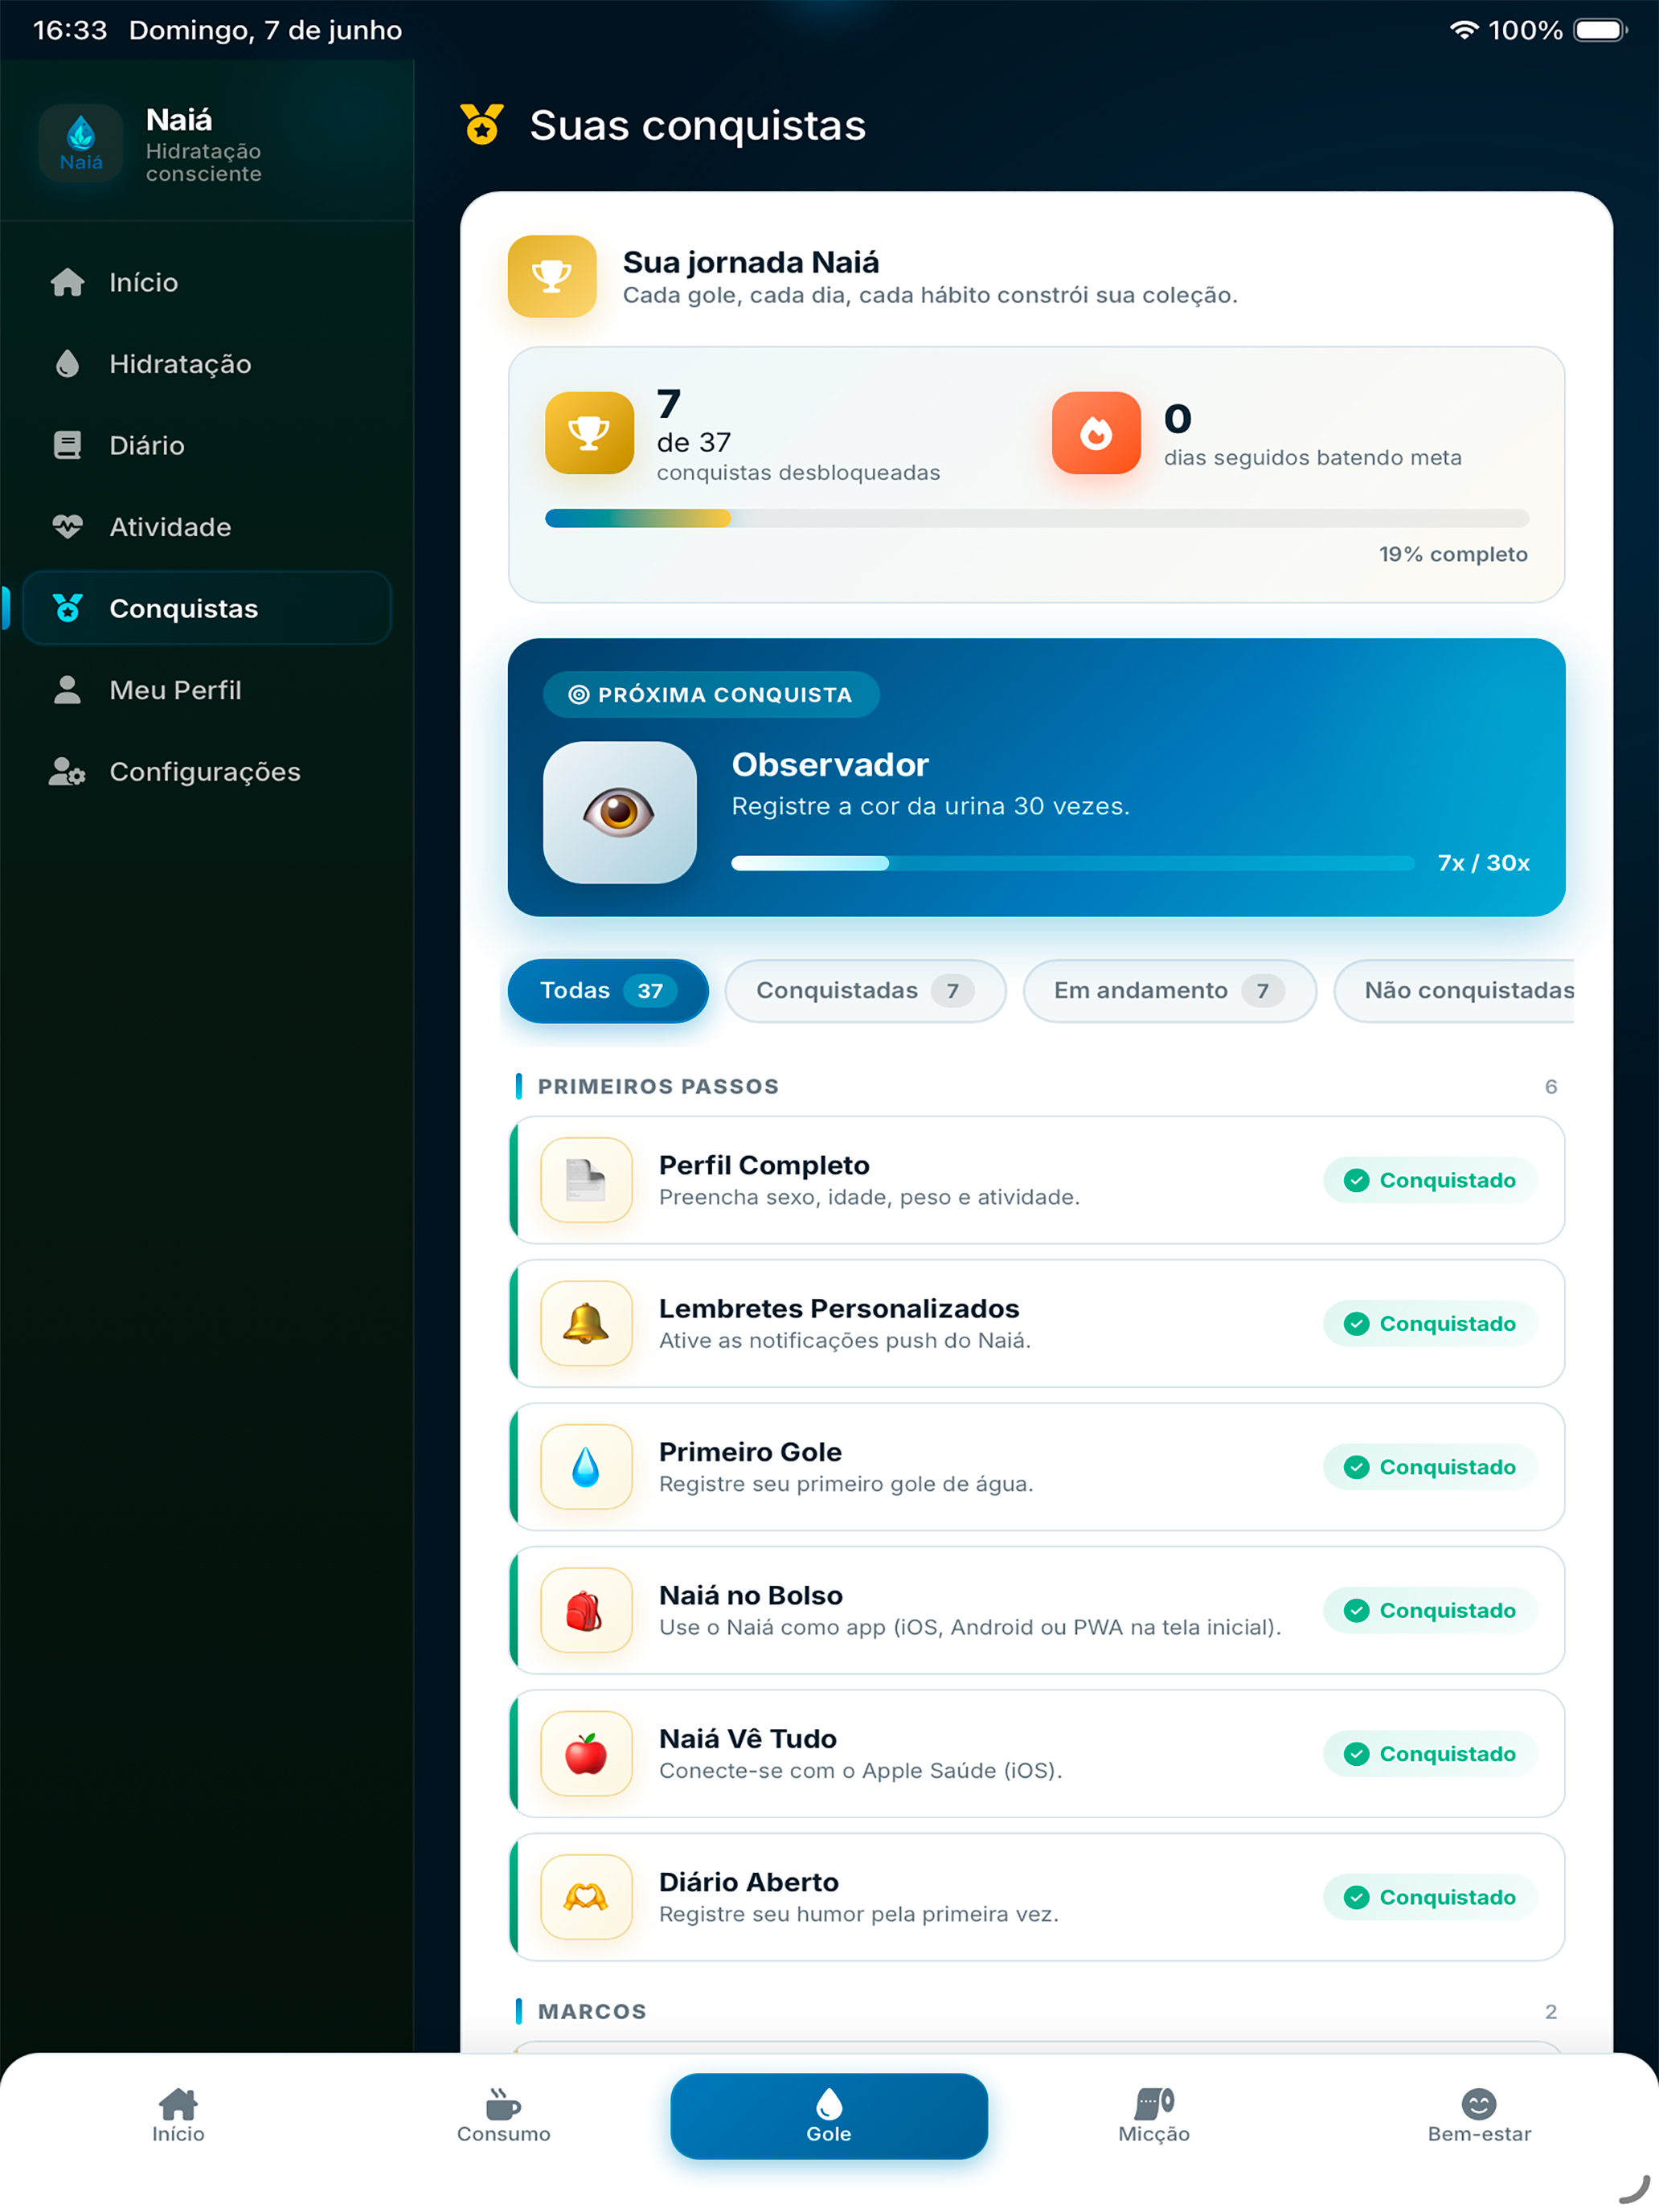Screen dimensions: 1659x2212
Task: Click the Diário Aberto heart hands icon
Action: [x=586, y=1897]
